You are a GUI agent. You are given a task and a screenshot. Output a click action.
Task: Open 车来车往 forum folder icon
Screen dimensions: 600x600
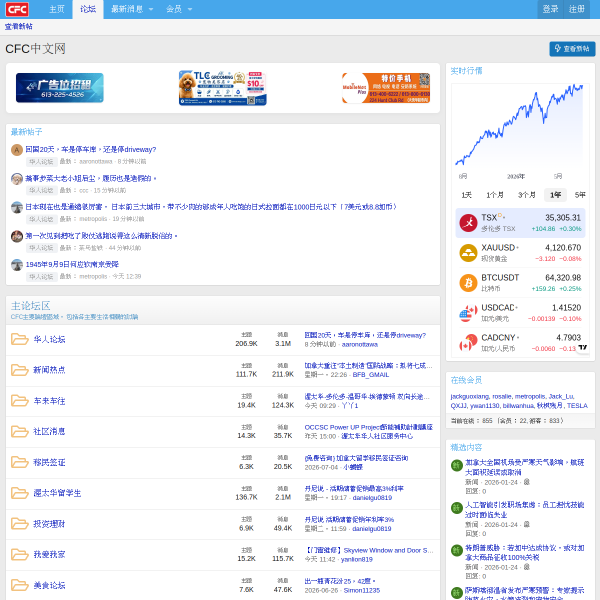pos(20,401)
